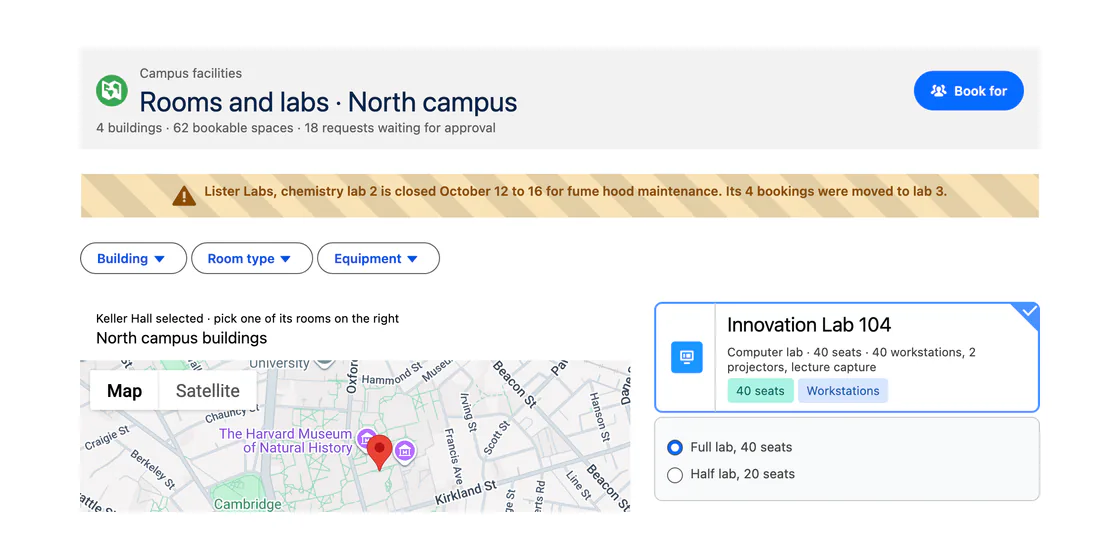Click the Keller Hall selected hint text
This screenshot has height=560, width=1120.
pyautogui.click(x=247, y=319)
